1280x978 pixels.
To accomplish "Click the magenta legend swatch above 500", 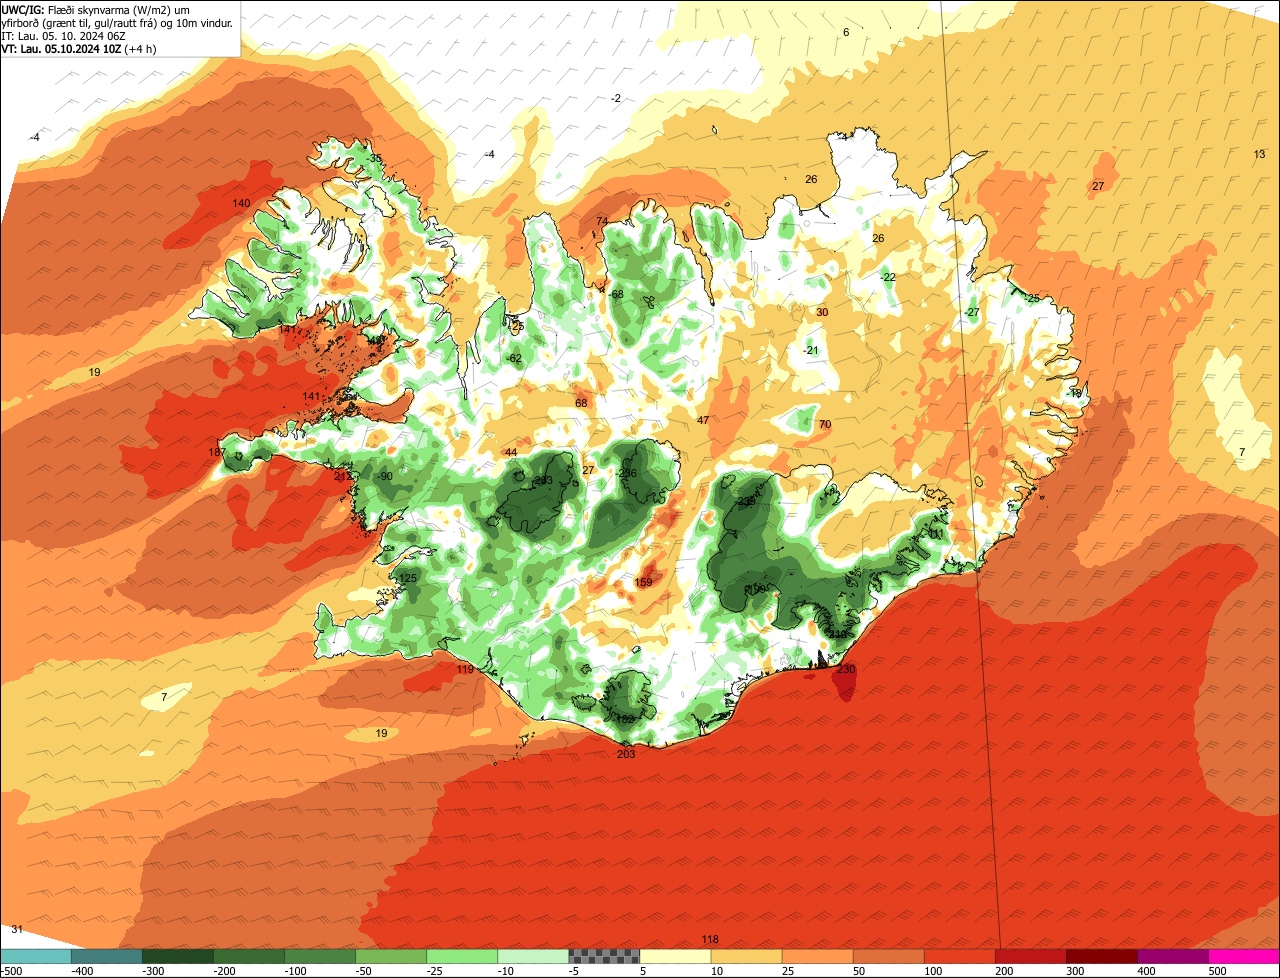I will [x=1244, y=956].
